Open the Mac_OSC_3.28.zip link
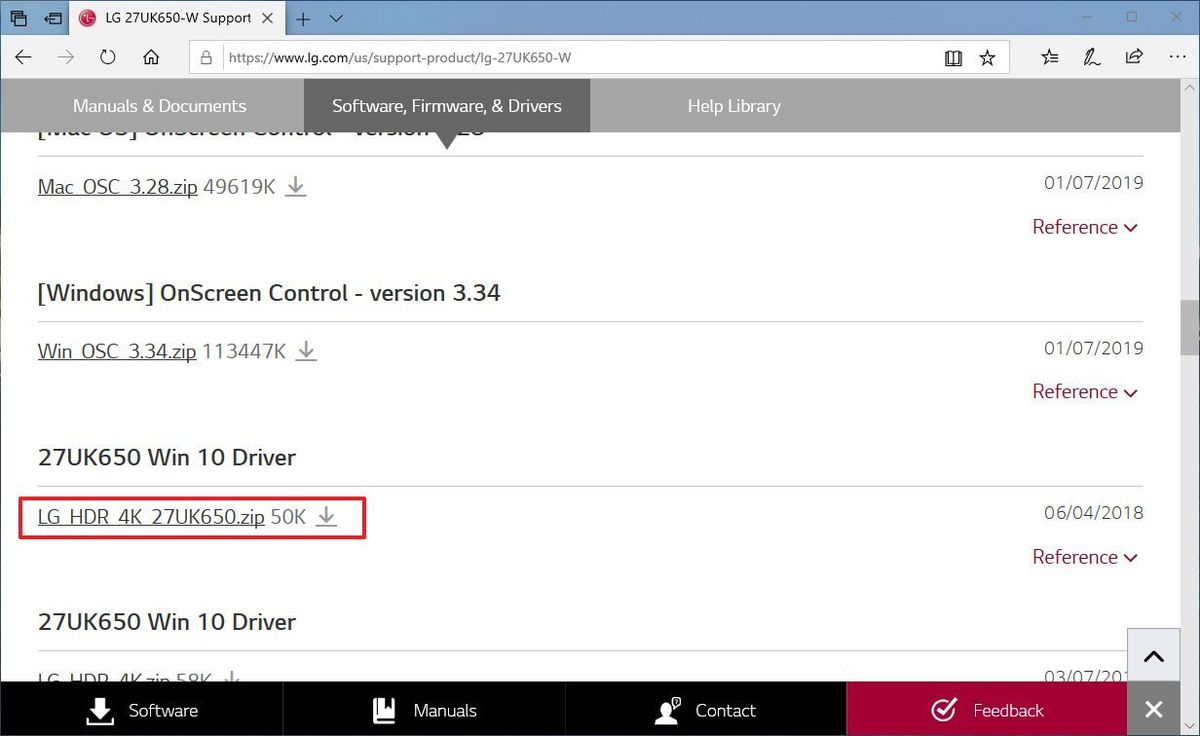Screen dimensions: 1200x736 tap(117, 185)
